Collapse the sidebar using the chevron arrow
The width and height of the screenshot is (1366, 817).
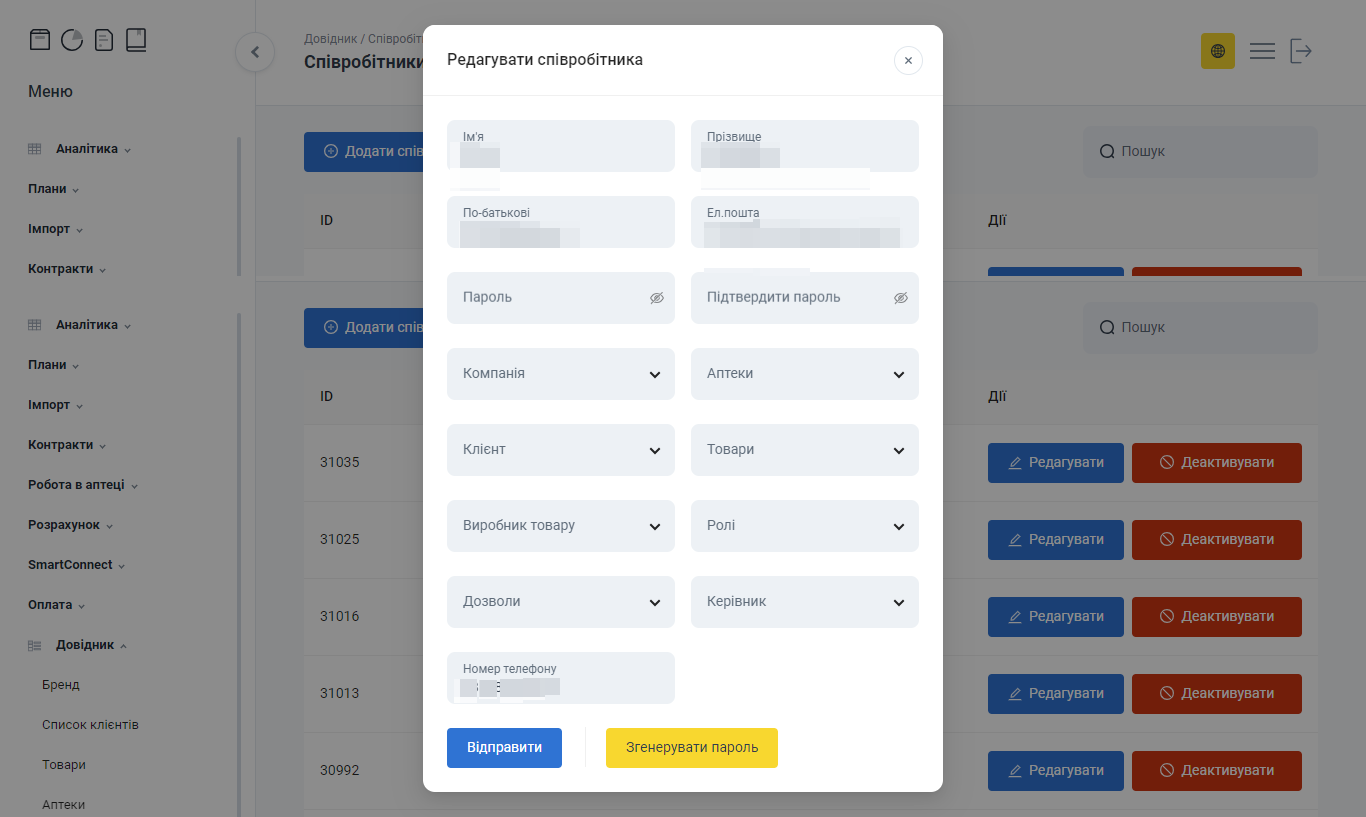coord(255,52)
